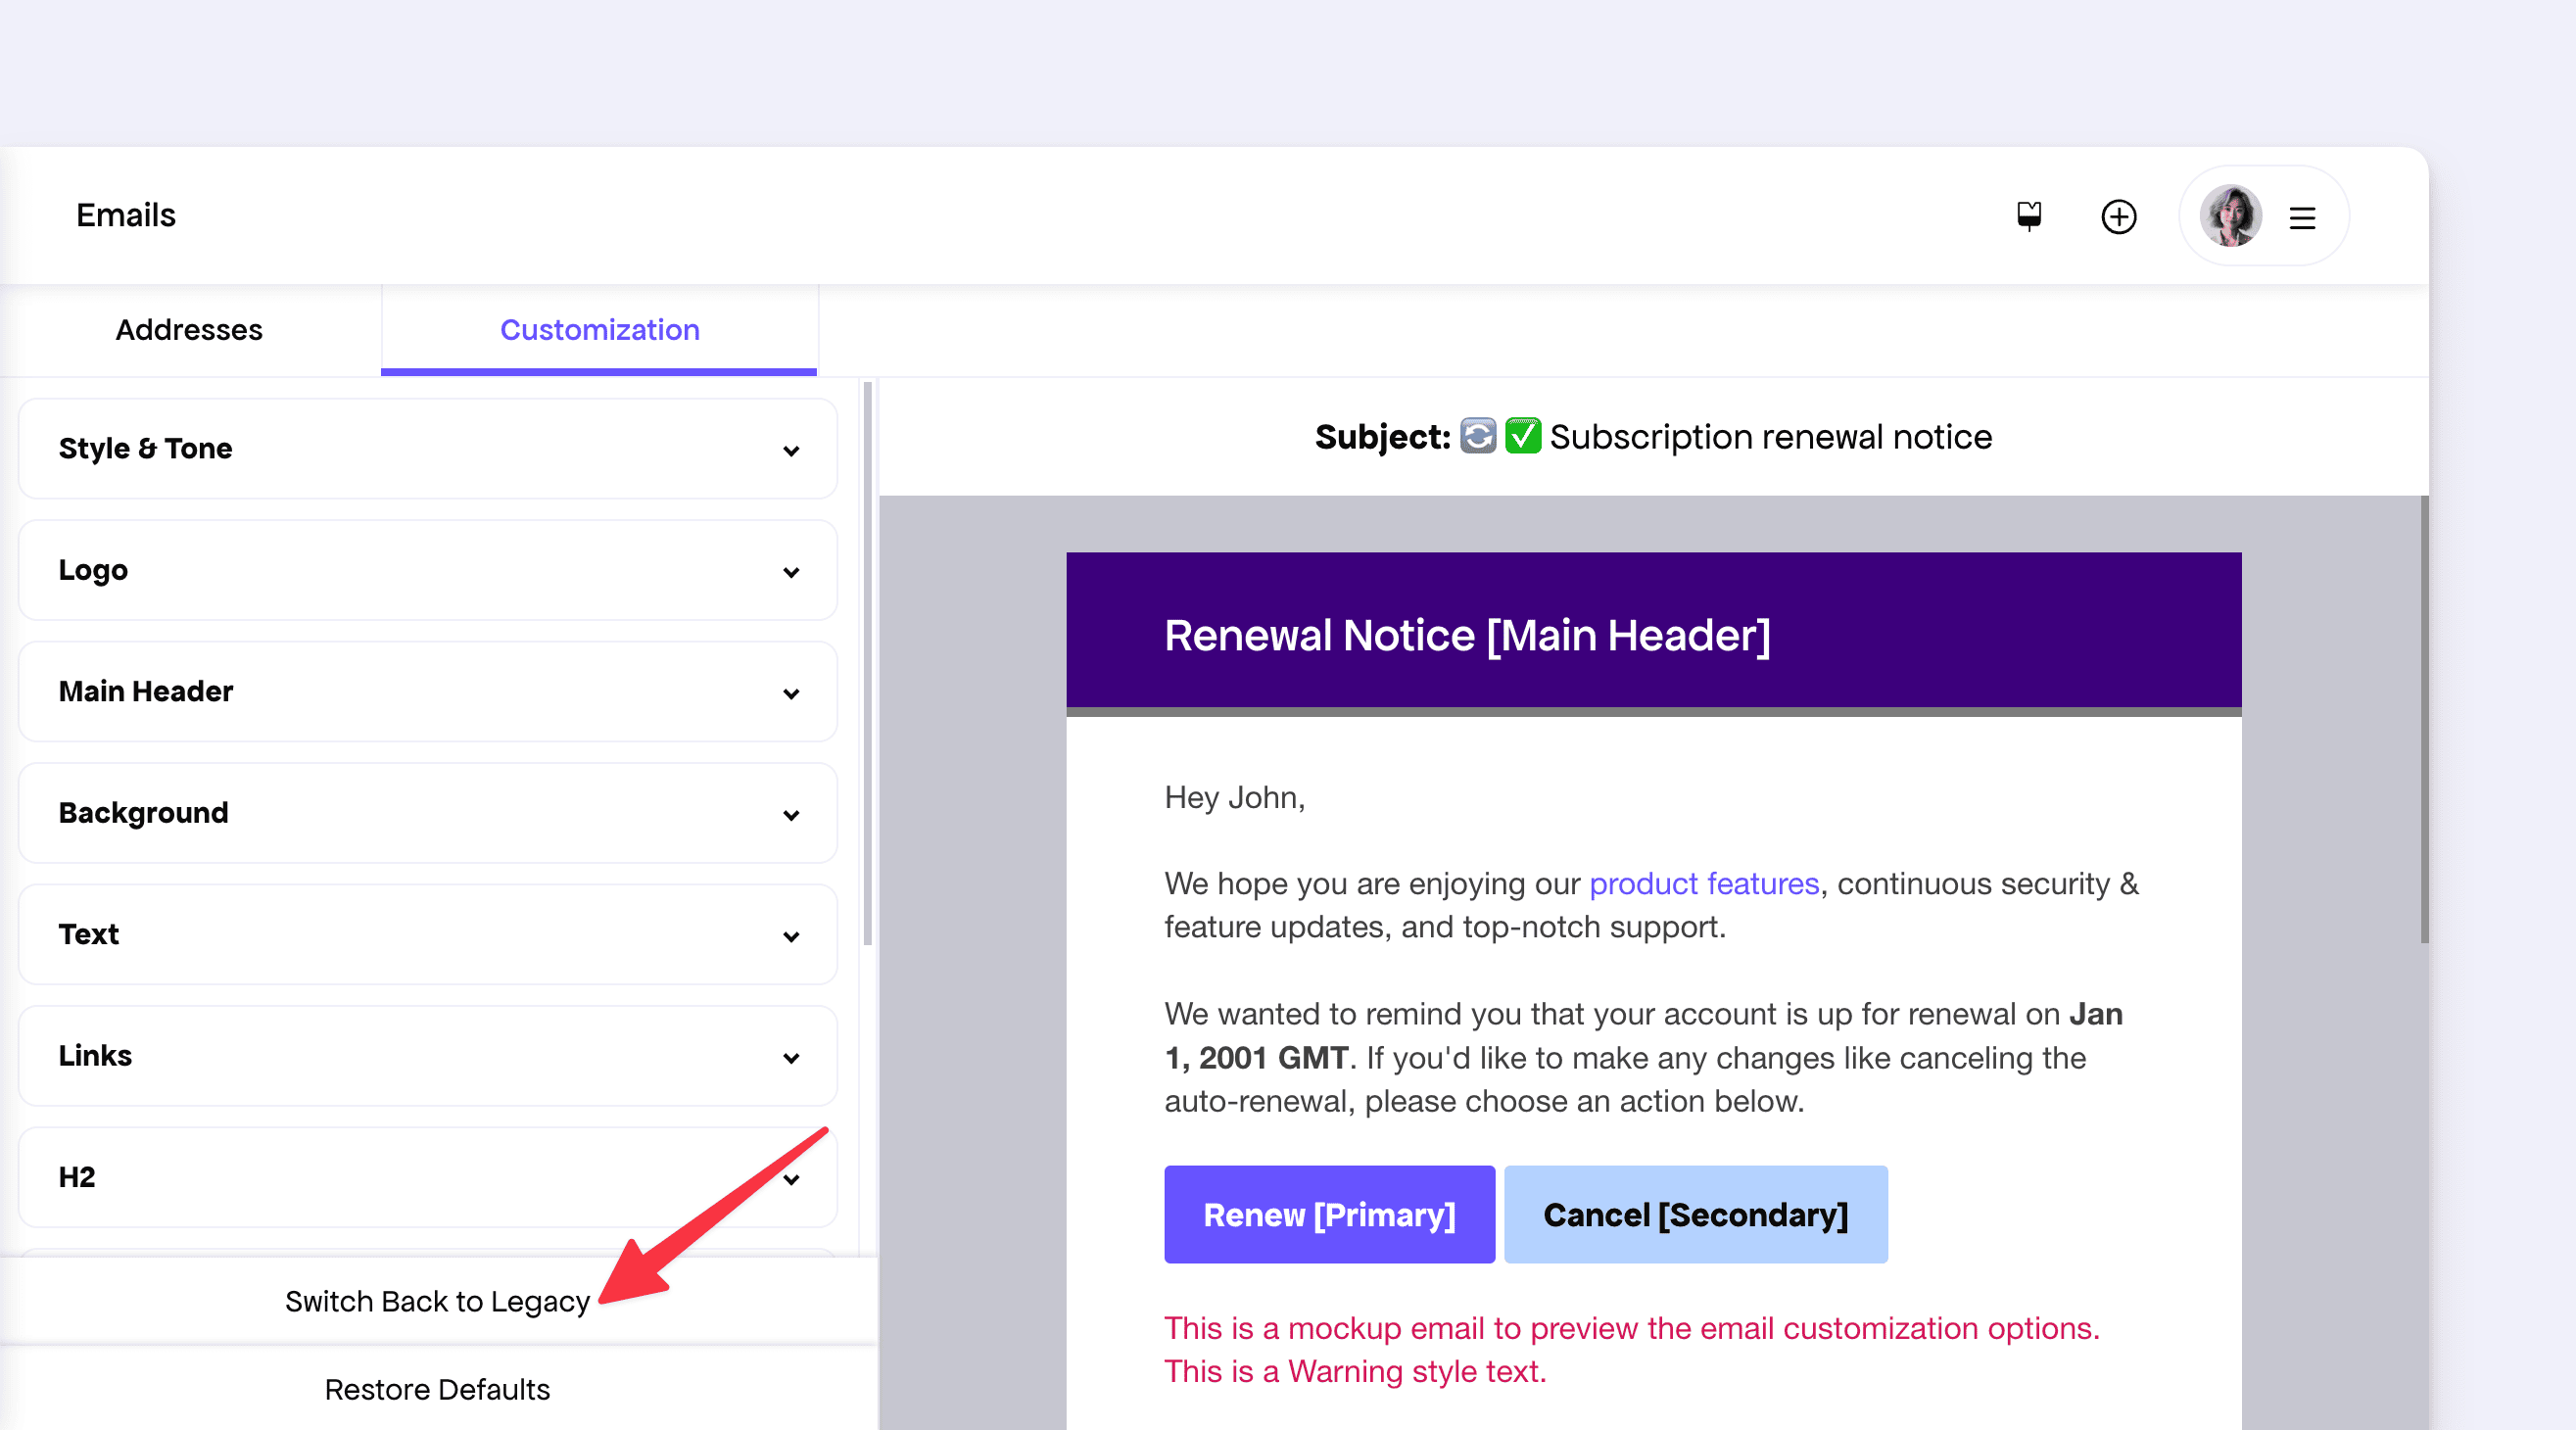Open the hamburger menu icon

click(2302, 217)
